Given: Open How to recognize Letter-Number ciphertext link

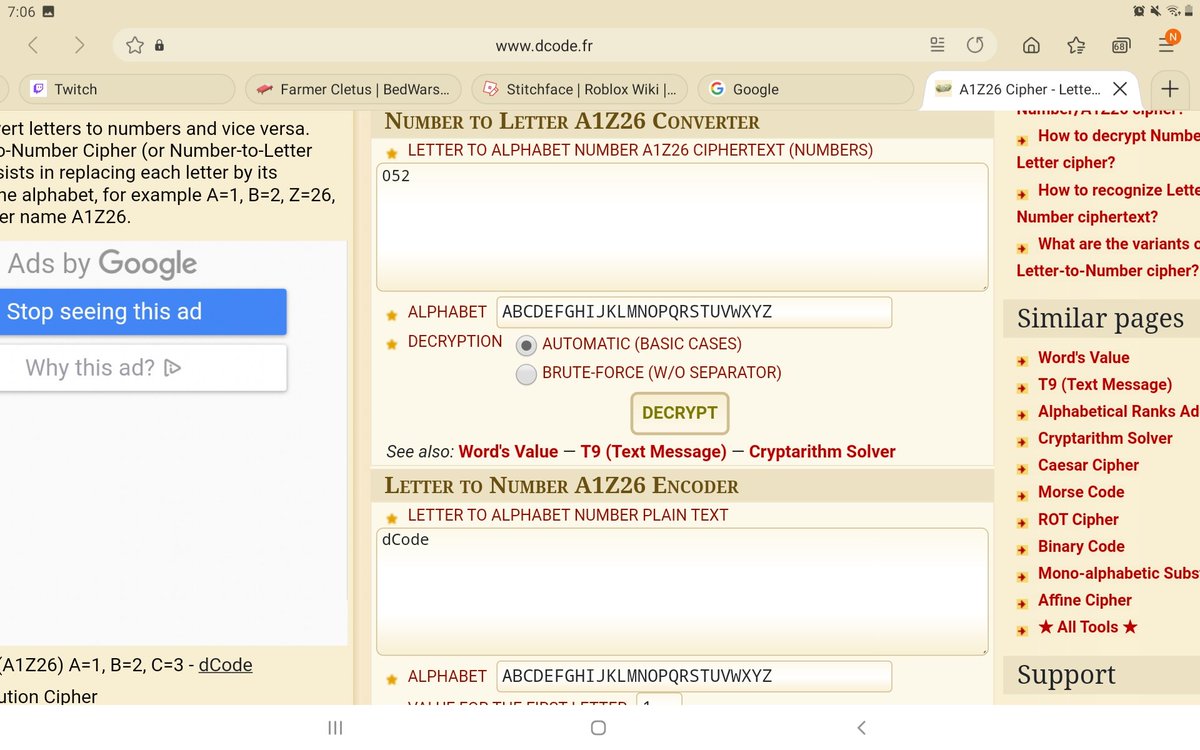Looking at the screenshot, I should coord(1108,203).
